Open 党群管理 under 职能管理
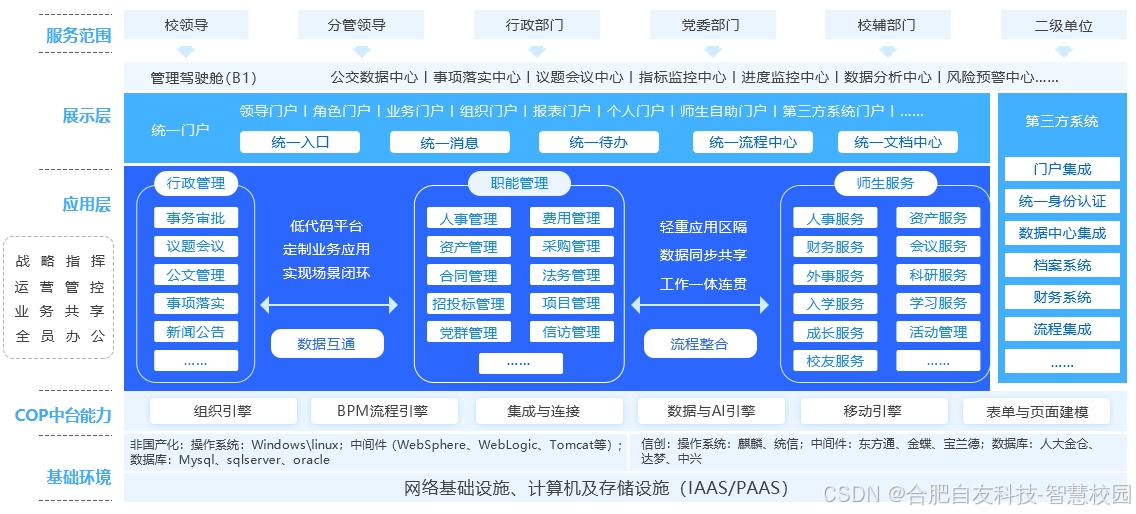The height and width of the screenshot is (514, 1136). point(468,333)
